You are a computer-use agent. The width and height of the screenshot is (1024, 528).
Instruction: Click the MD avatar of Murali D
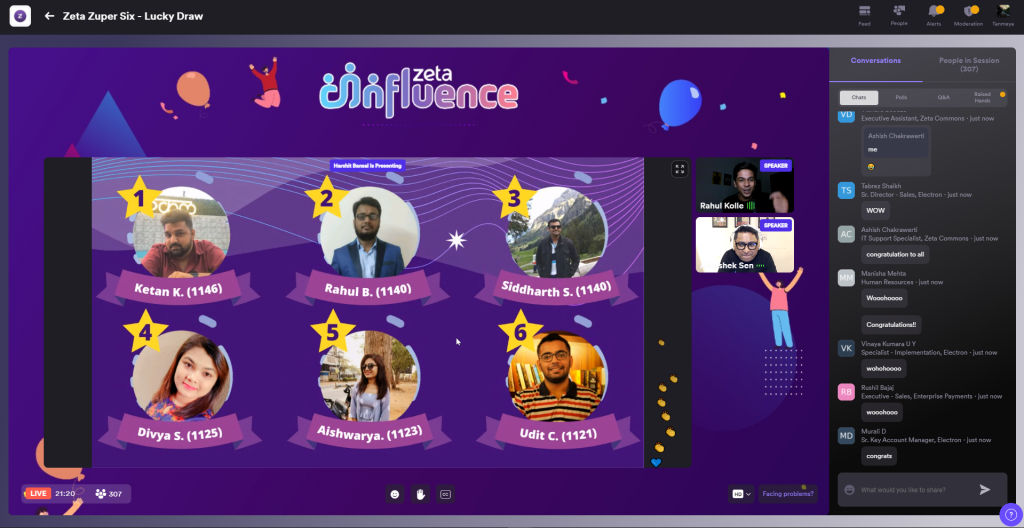(846, 436)
